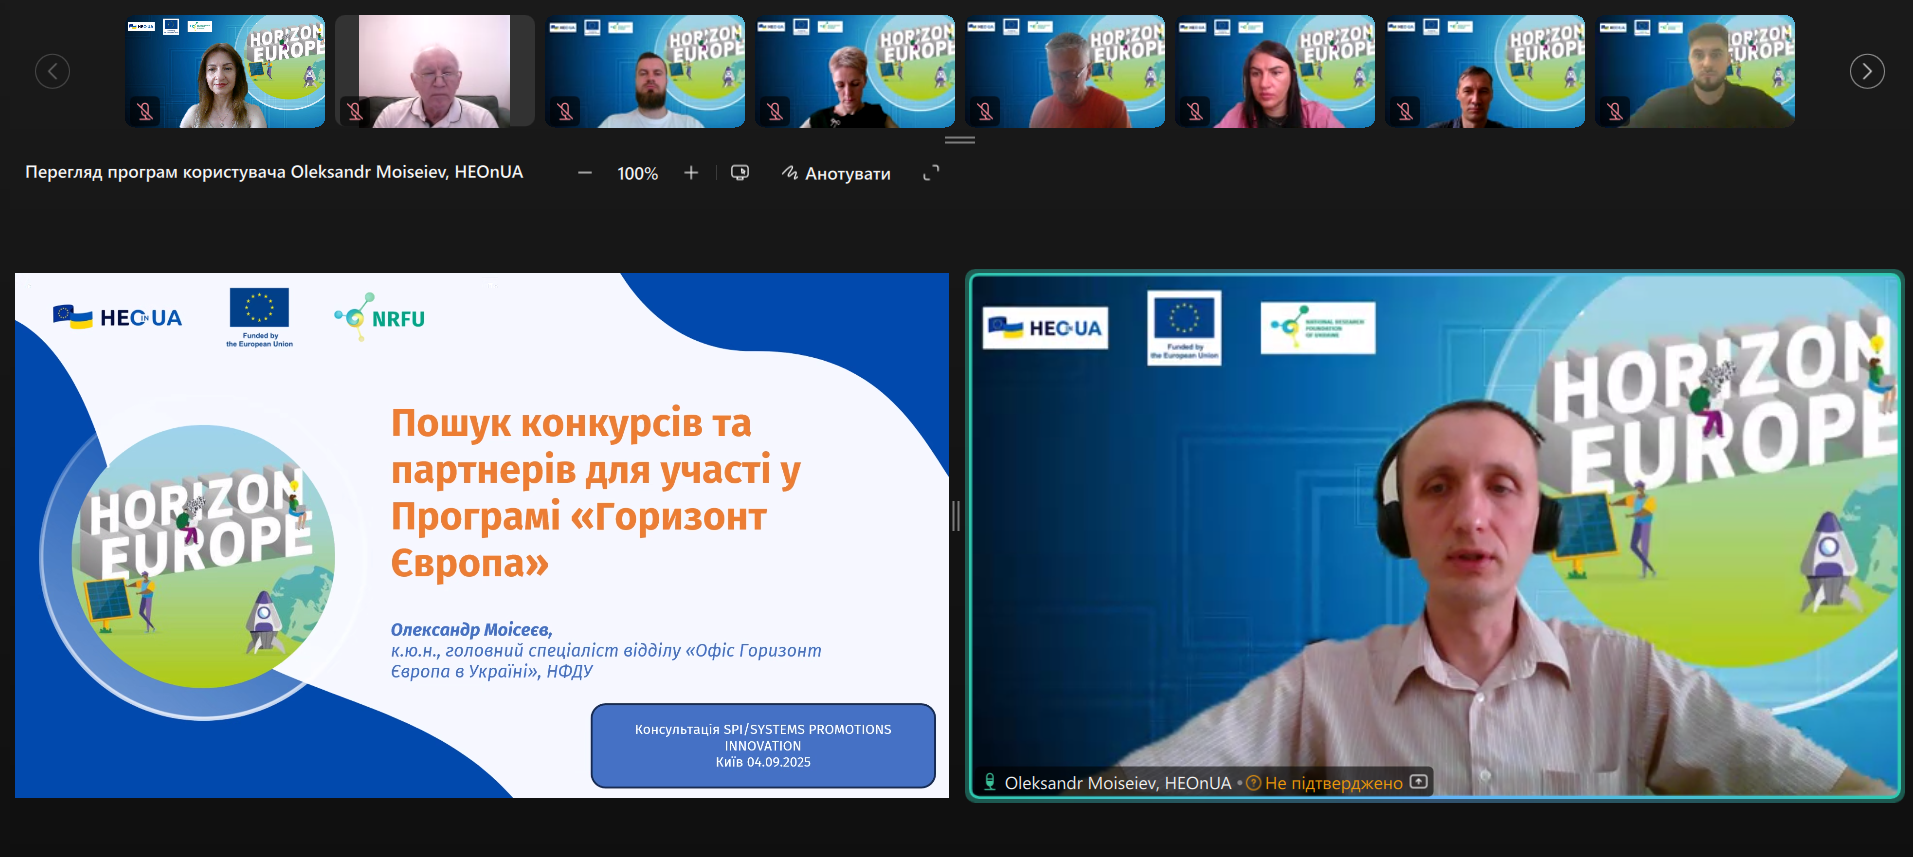Click the Київ 04.09.2025 text on slide
This screenshot has width=1913, height=857.
[763, 762]
